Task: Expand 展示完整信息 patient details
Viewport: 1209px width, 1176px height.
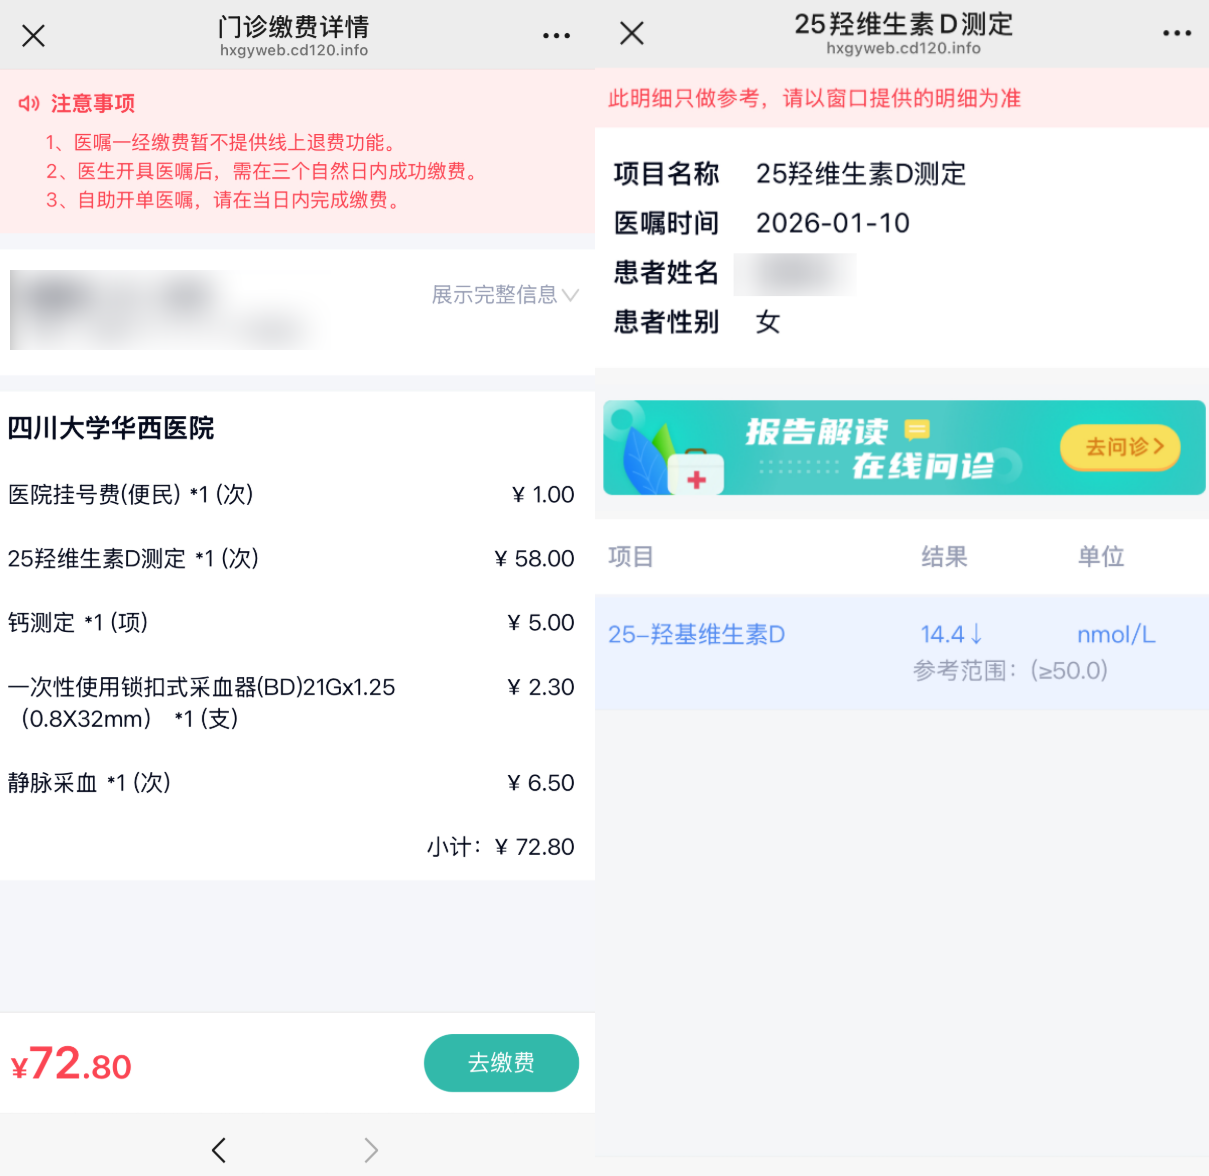Action: (x=504, y=295)
